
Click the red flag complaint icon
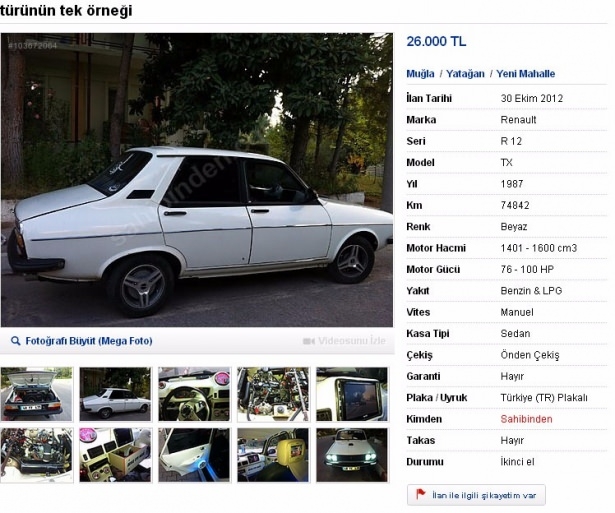[x=421, y=494]
